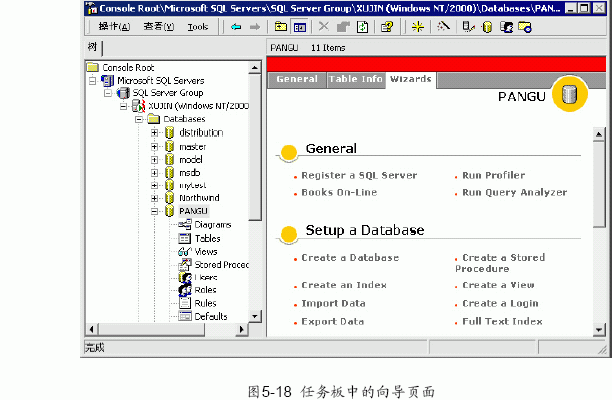The height and width of the screenshot is (400, 612).
Task: Click the Create an Index link
Action: [x=344, y=285]
